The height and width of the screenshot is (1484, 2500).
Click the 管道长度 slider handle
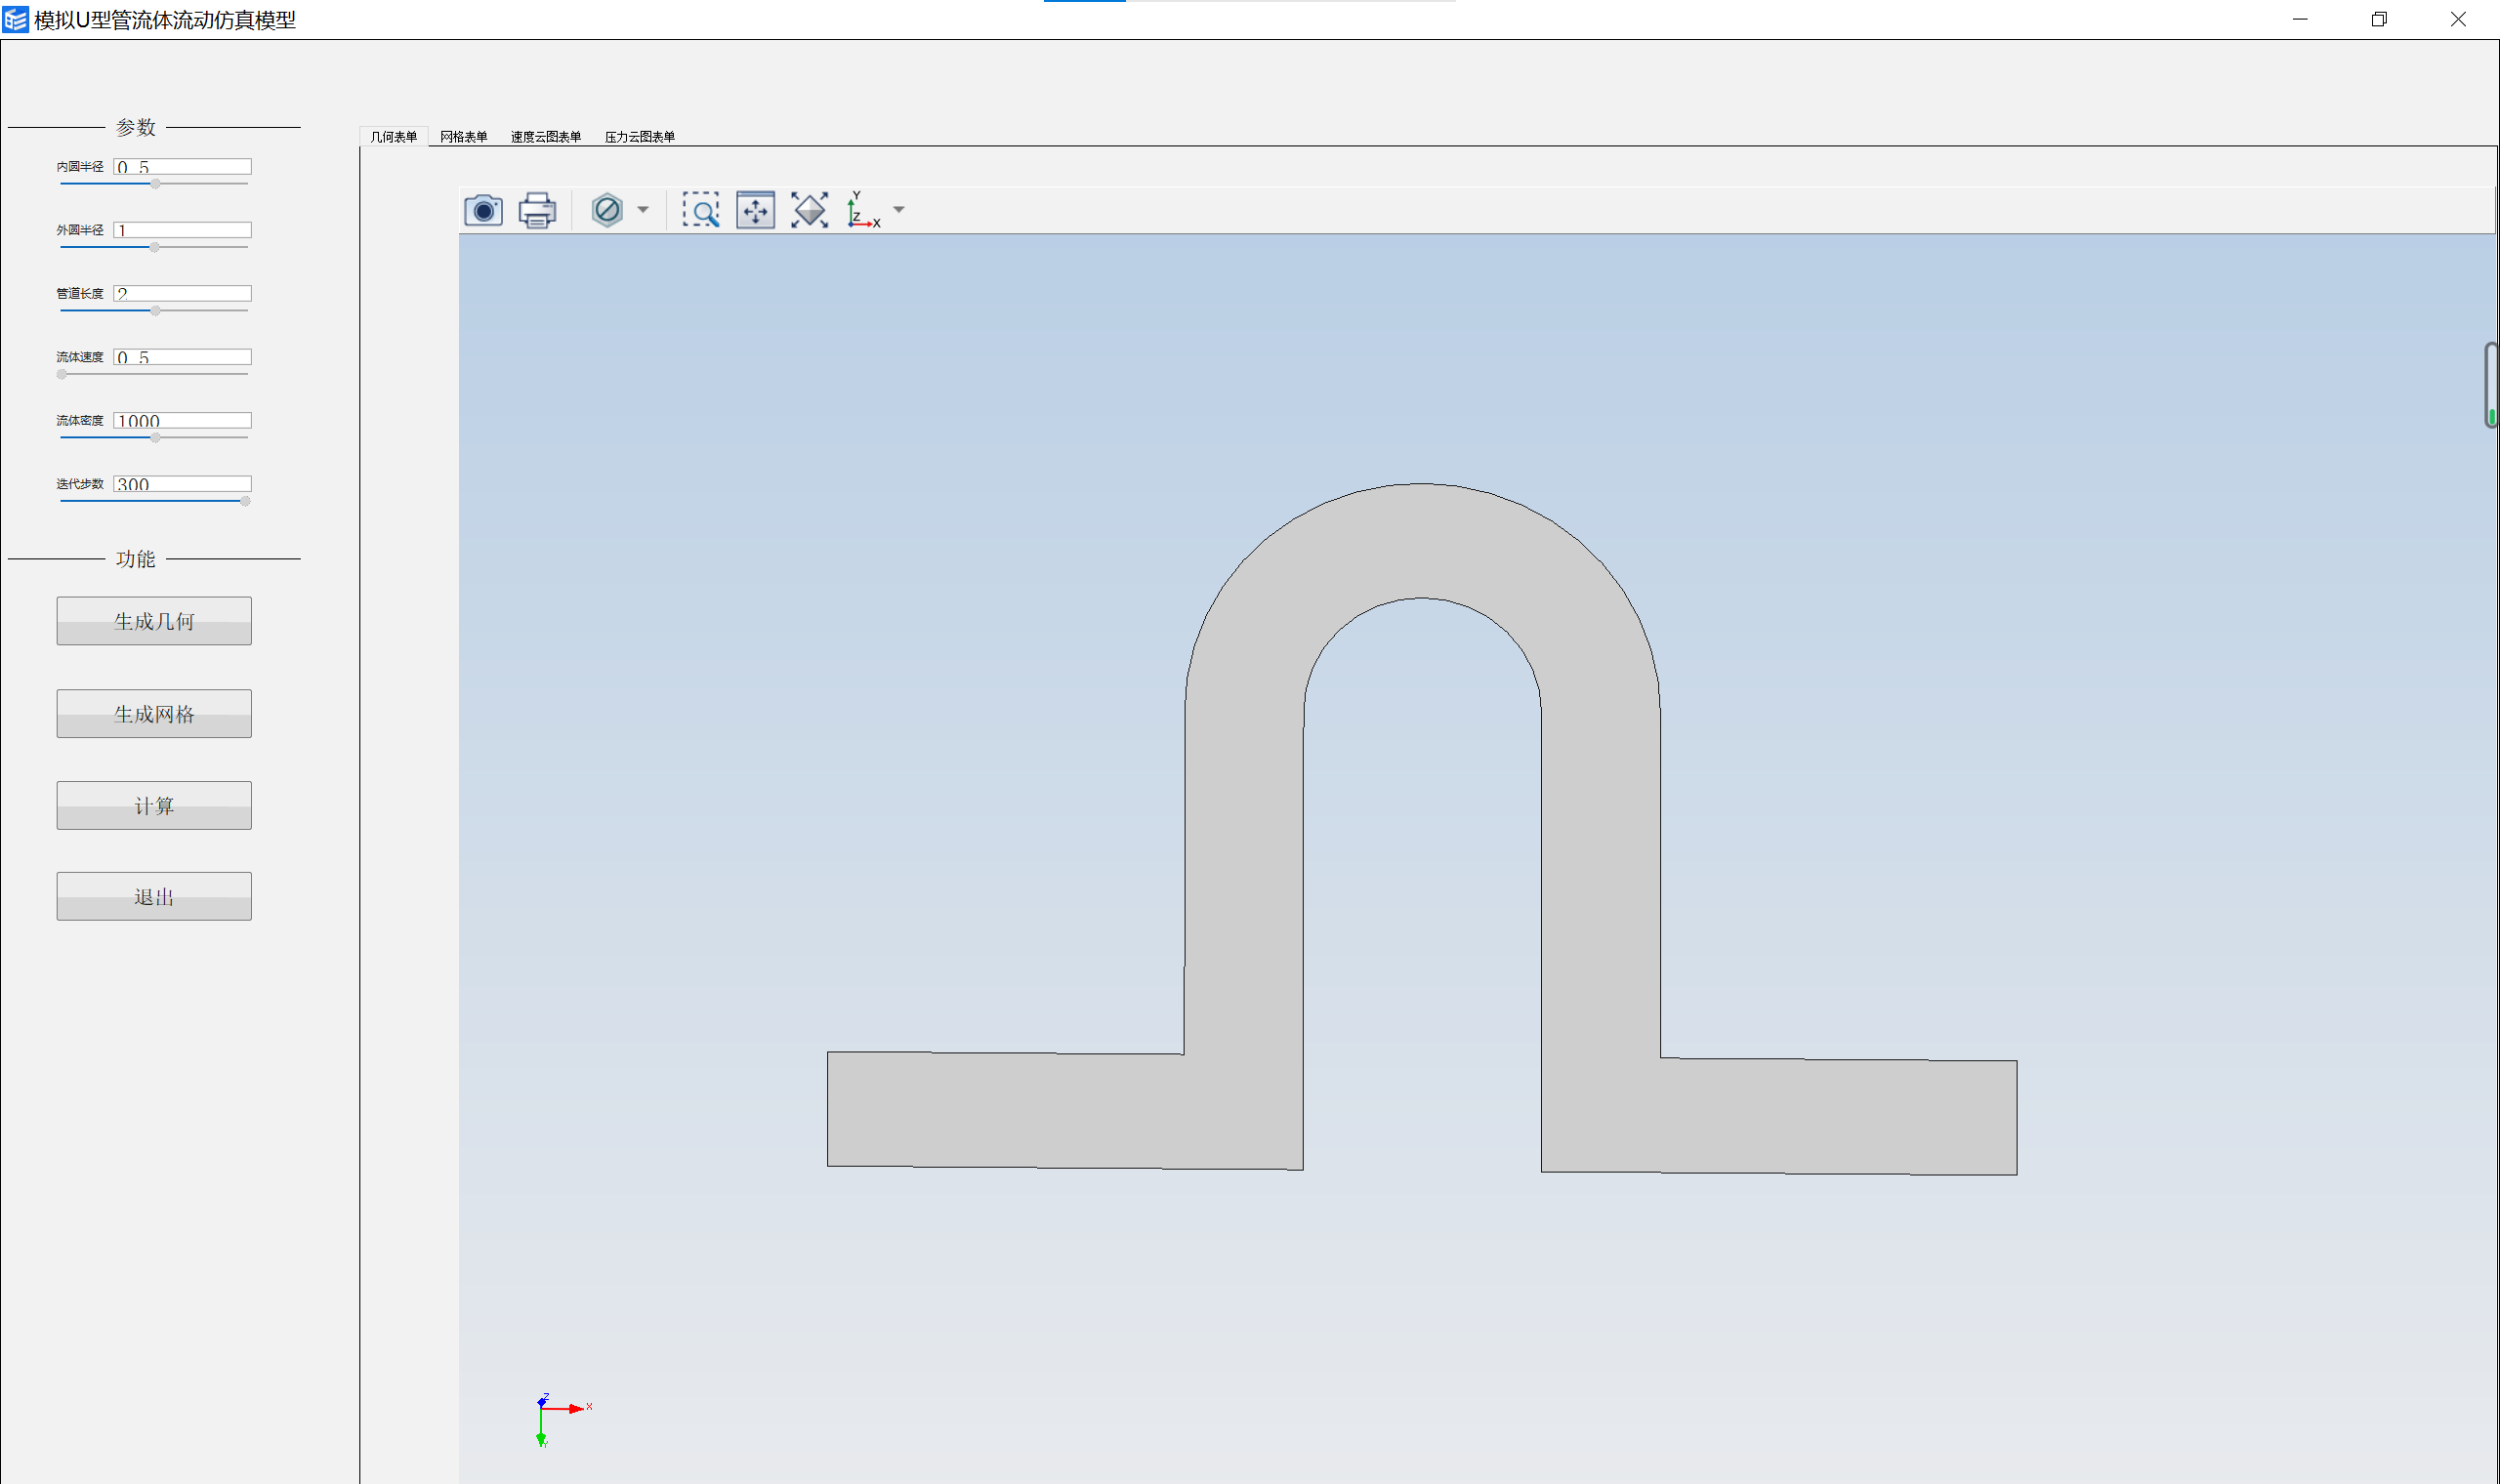(x=155, y=311)
